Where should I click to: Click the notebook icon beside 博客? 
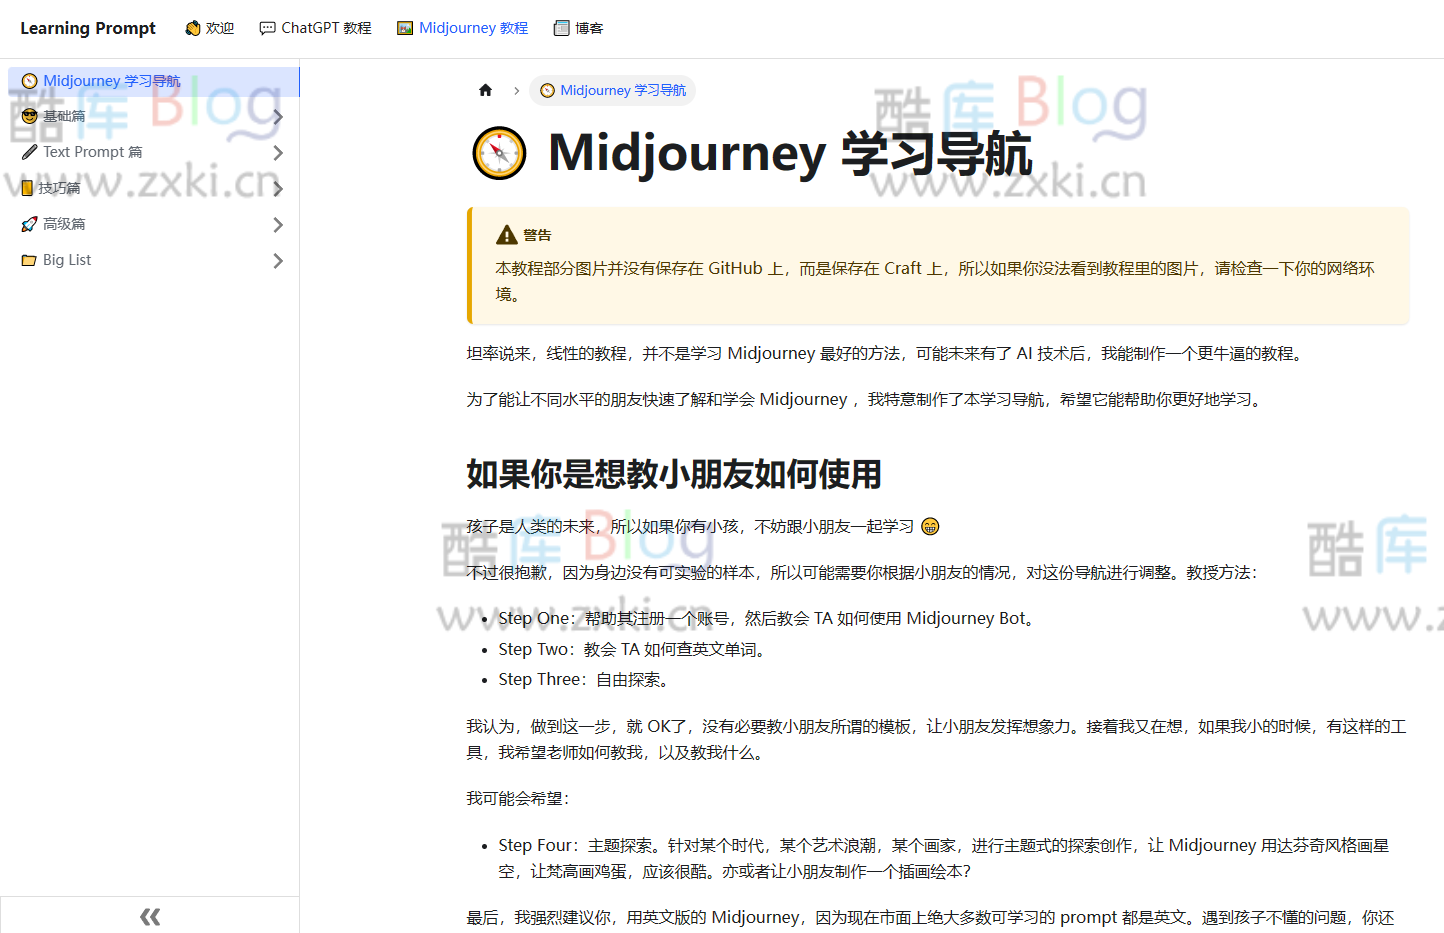click(x=561, y=27)
